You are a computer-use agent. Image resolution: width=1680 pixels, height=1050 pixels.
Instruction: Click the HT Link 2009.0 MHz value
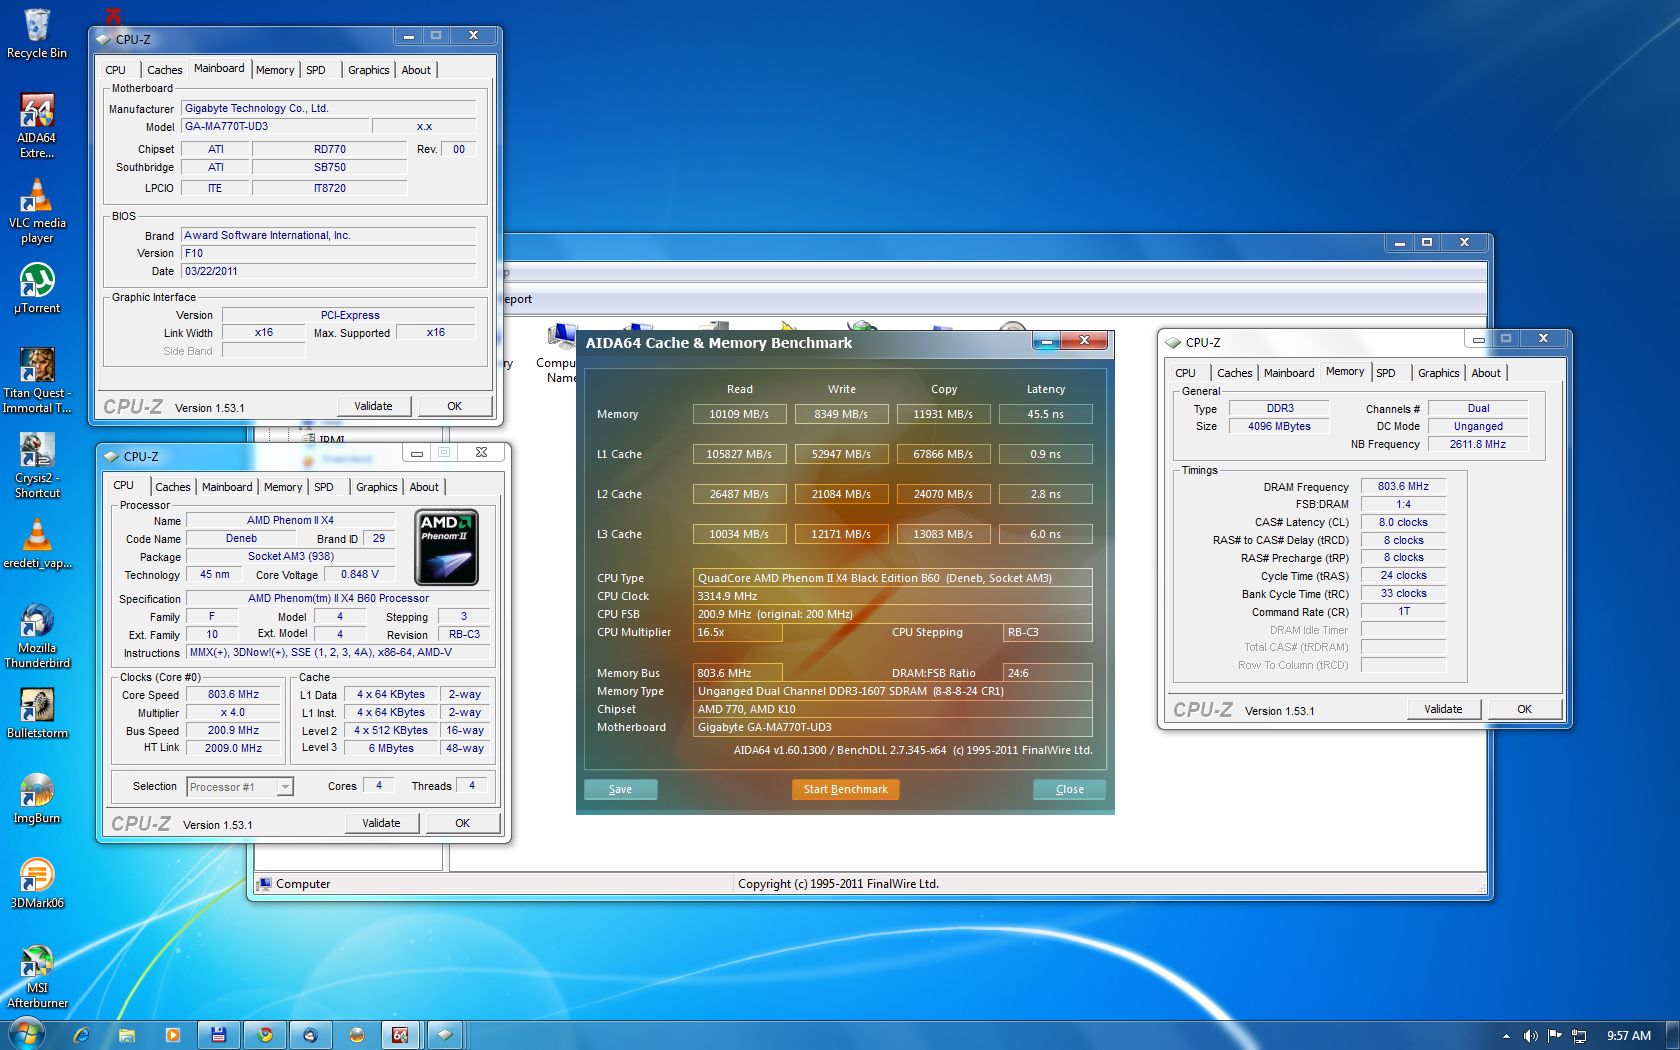click(x=234, y=748)
